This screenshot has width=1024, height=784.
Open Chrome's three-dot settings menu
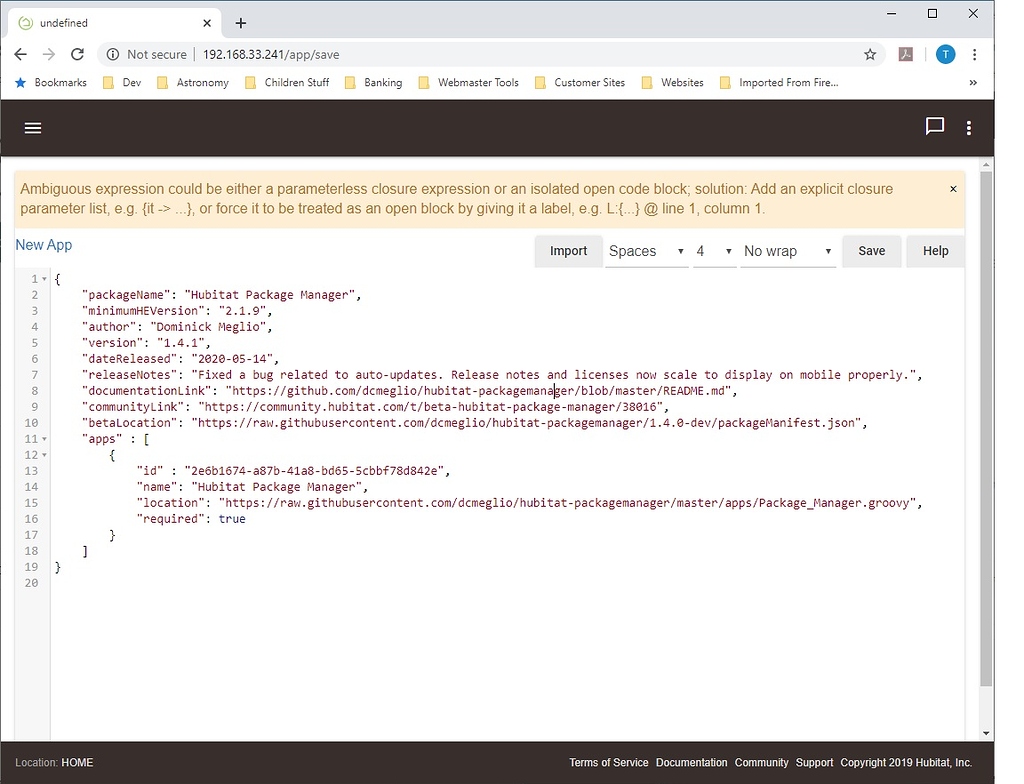[976, 54]
